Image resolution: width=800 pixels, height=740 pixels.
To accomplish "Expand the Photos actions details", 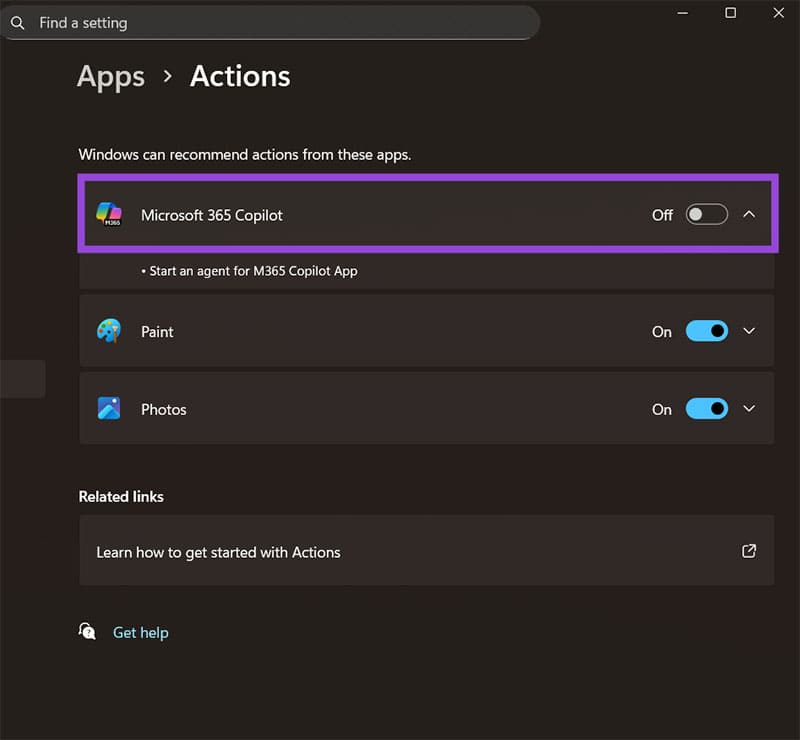I will pyautogui.click(x=750, y=408).
